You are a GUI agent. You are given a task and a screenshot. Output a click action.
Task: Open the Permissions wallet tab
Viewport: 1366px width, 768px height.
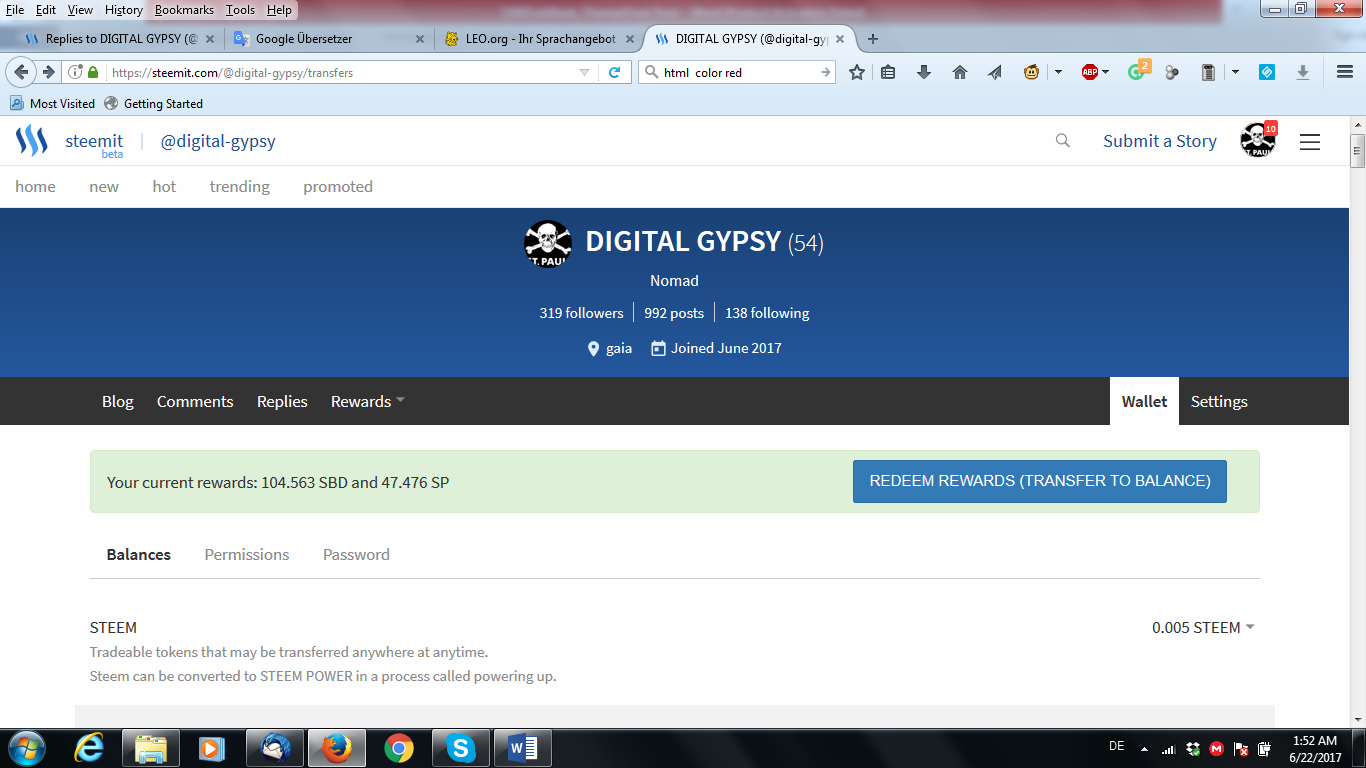(x=247, y=554)
